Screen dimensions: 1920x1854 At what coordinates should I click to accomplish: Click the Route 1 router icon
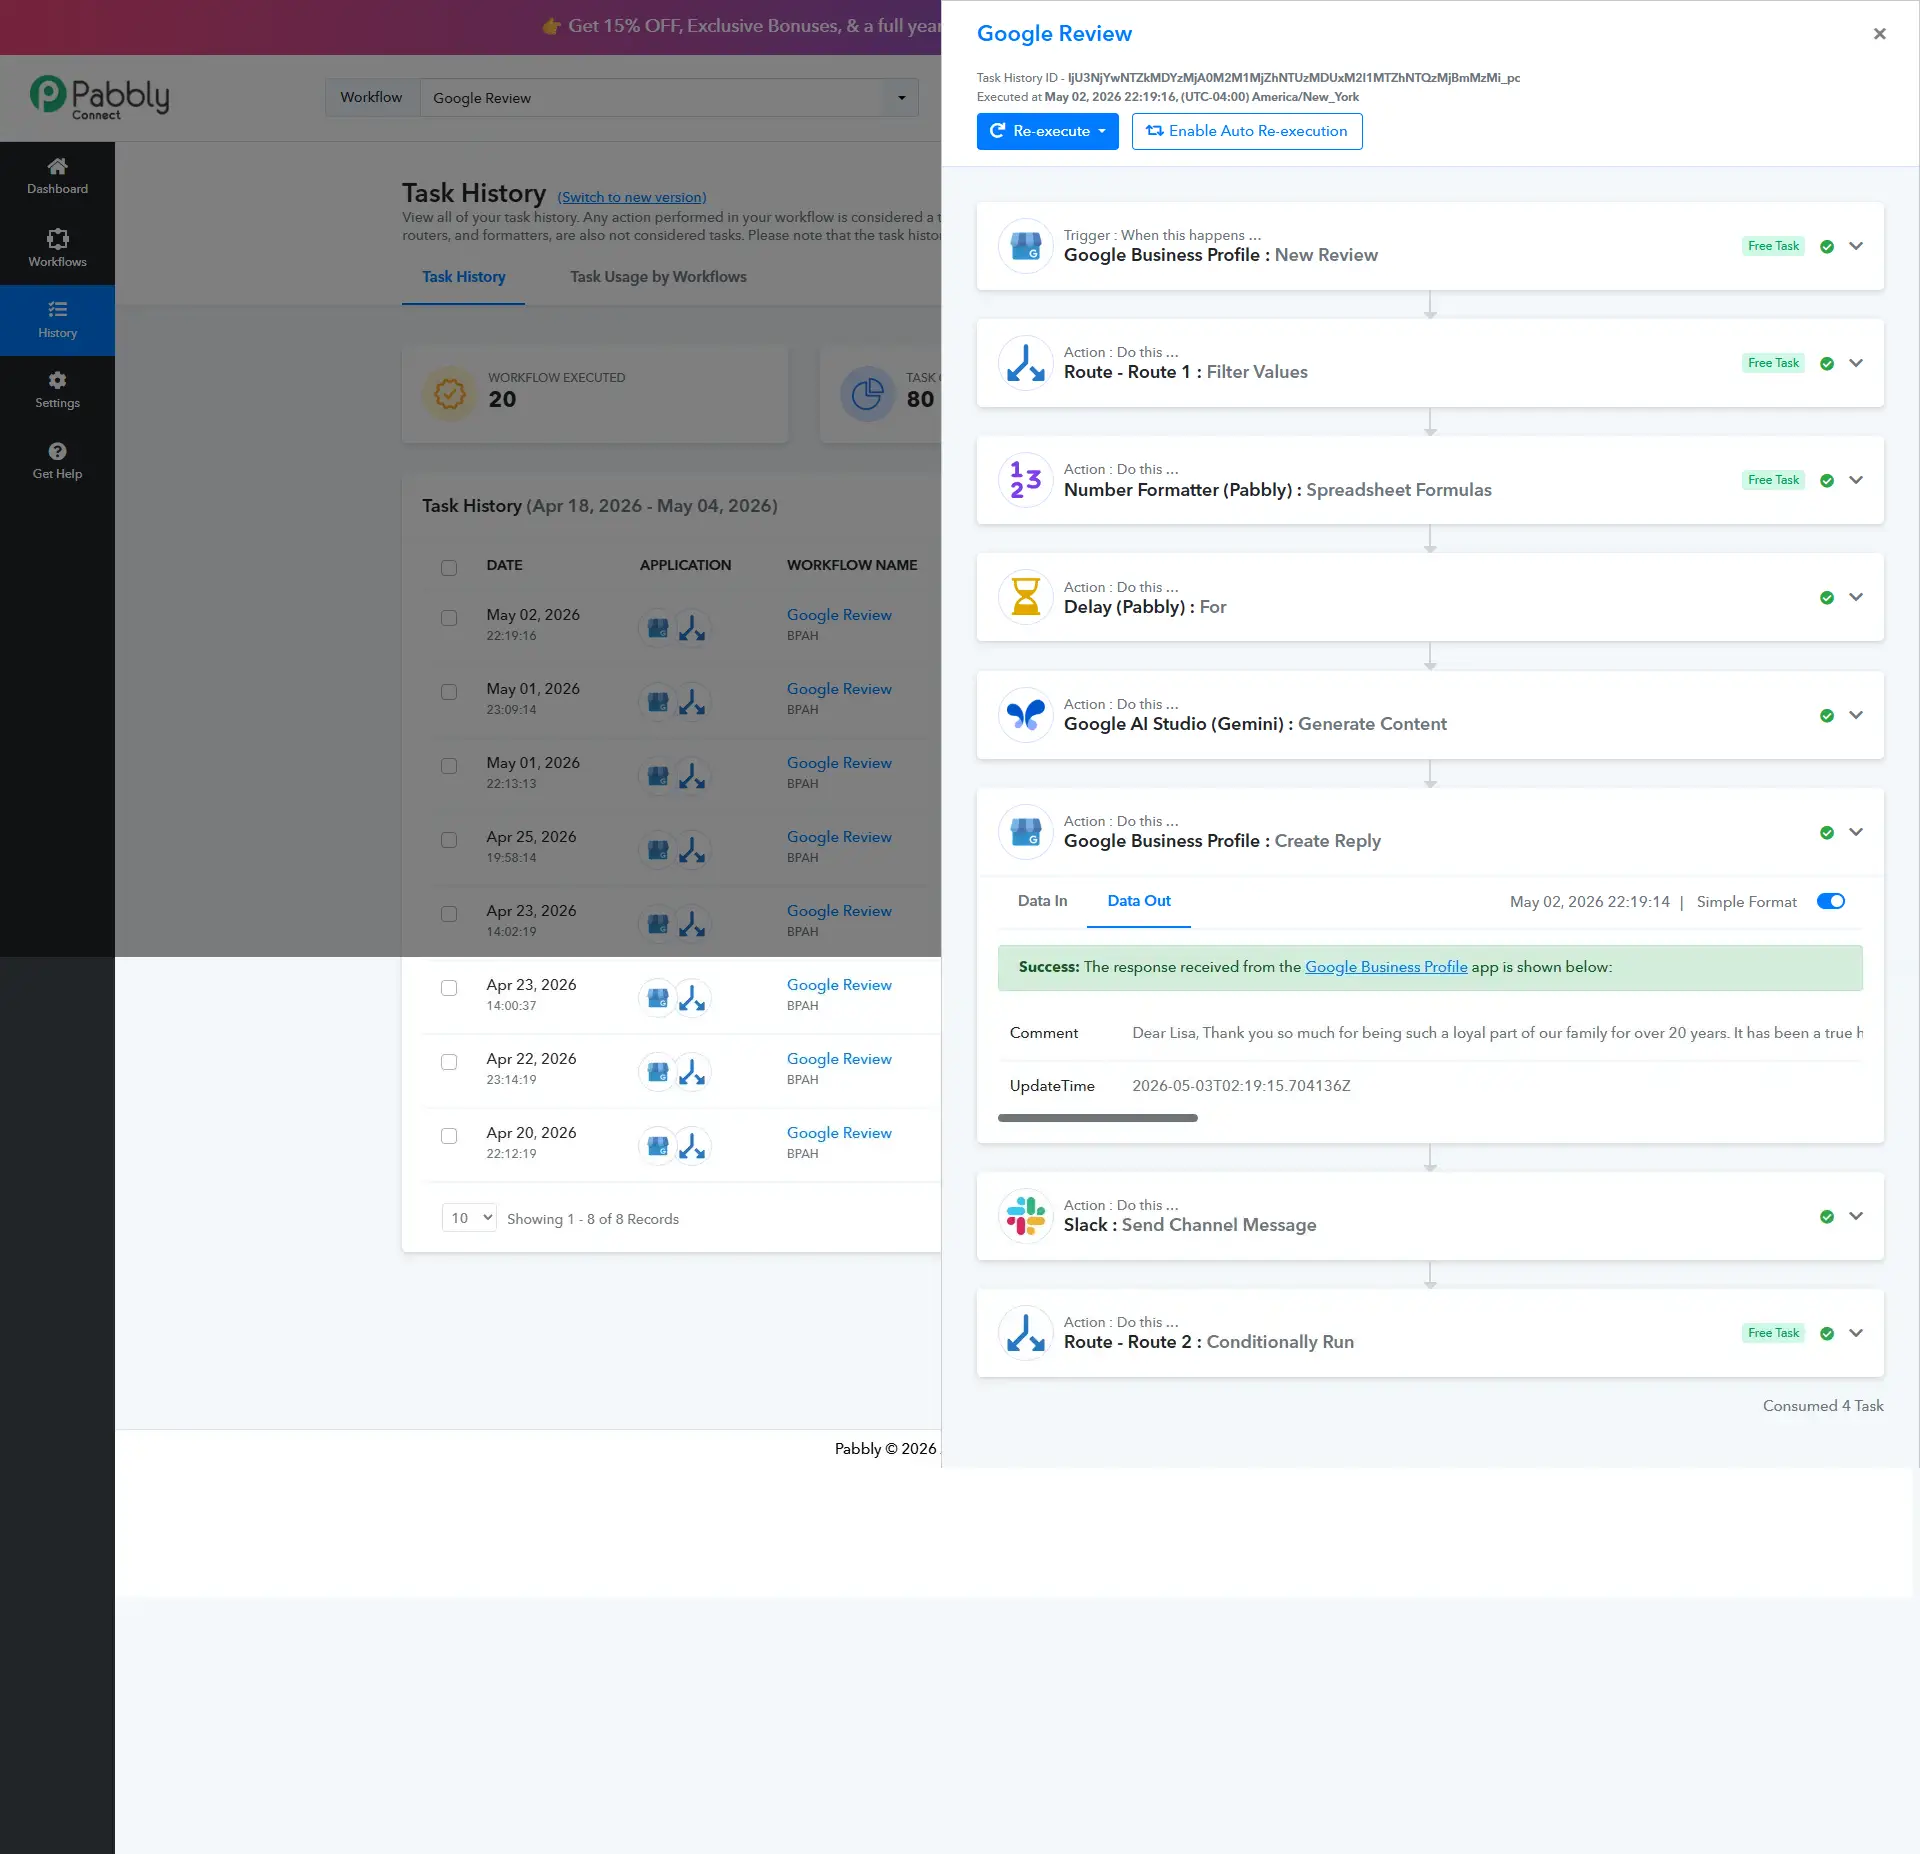[1025, 363]
